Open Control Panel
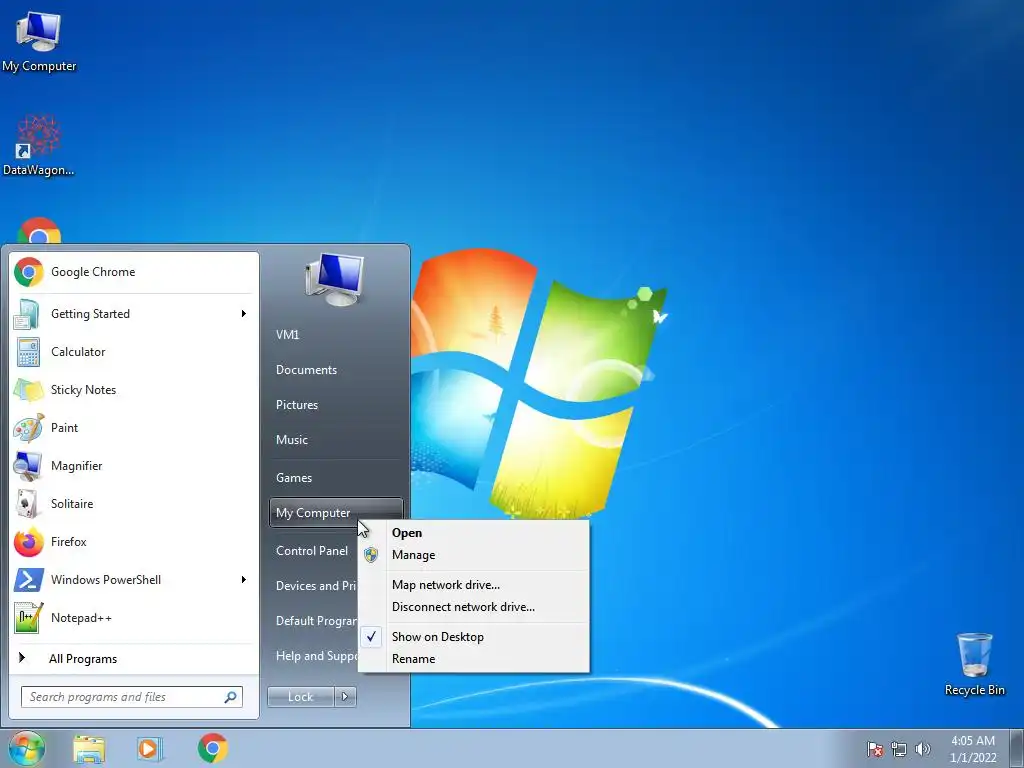This screenshot has height=768, width=1024. pyautogui.click(x=312, y=551)
